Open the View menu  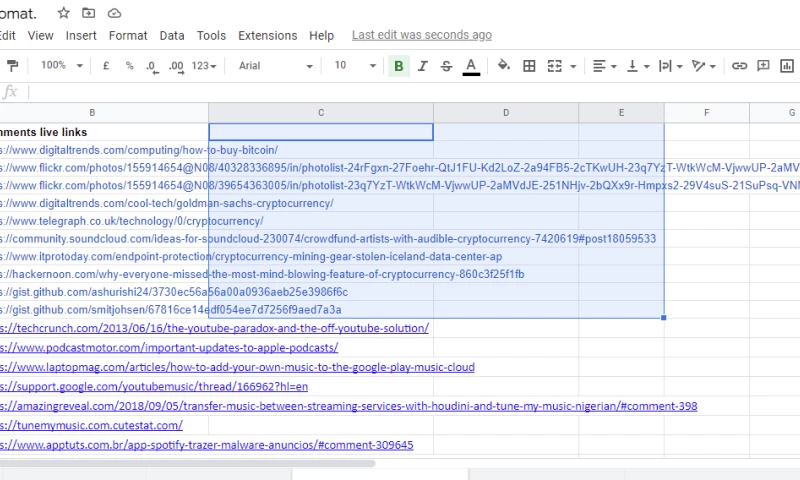pos(40,35)
